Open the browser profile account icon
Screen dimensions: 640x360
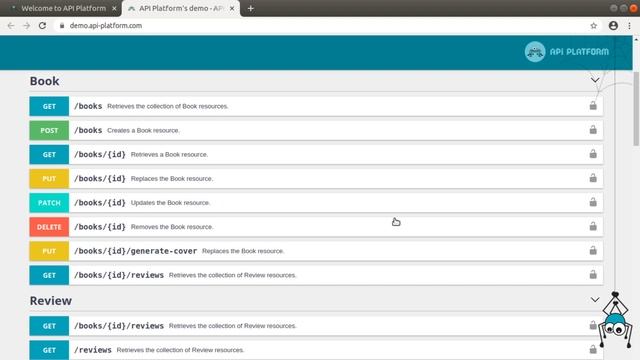613,25
